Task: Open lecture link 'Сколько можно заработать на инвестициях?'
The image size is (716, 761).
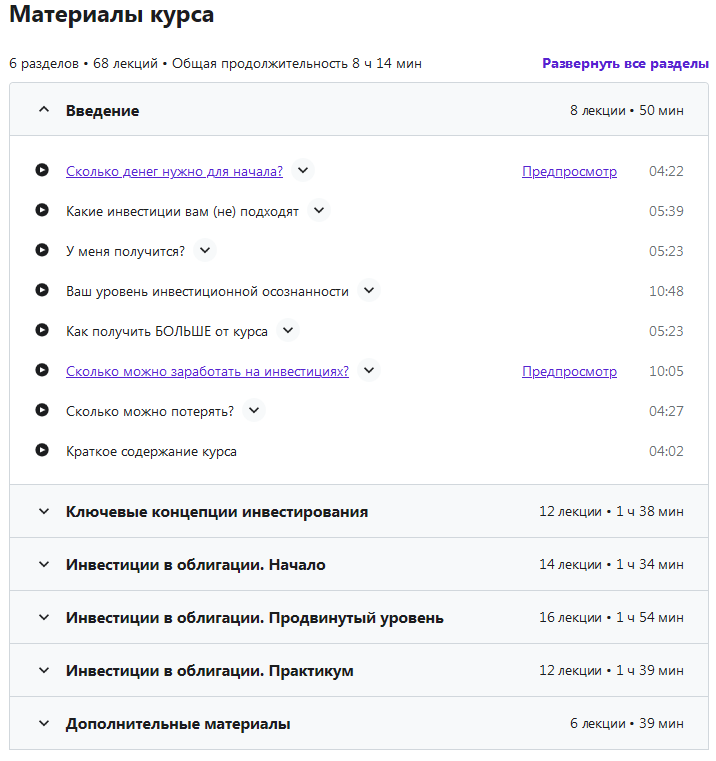Action: coord(207,371)
